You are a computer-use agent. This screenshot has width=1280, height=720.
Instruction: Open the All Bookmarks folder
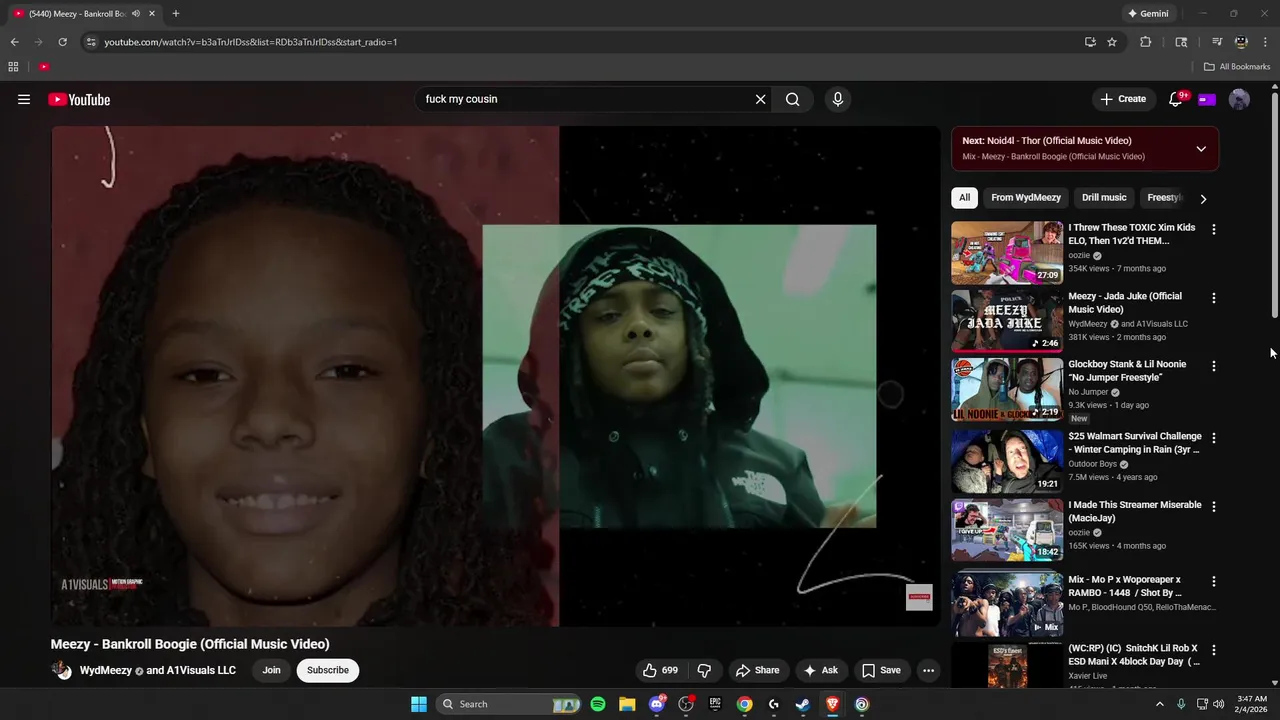click(1237, 67)
